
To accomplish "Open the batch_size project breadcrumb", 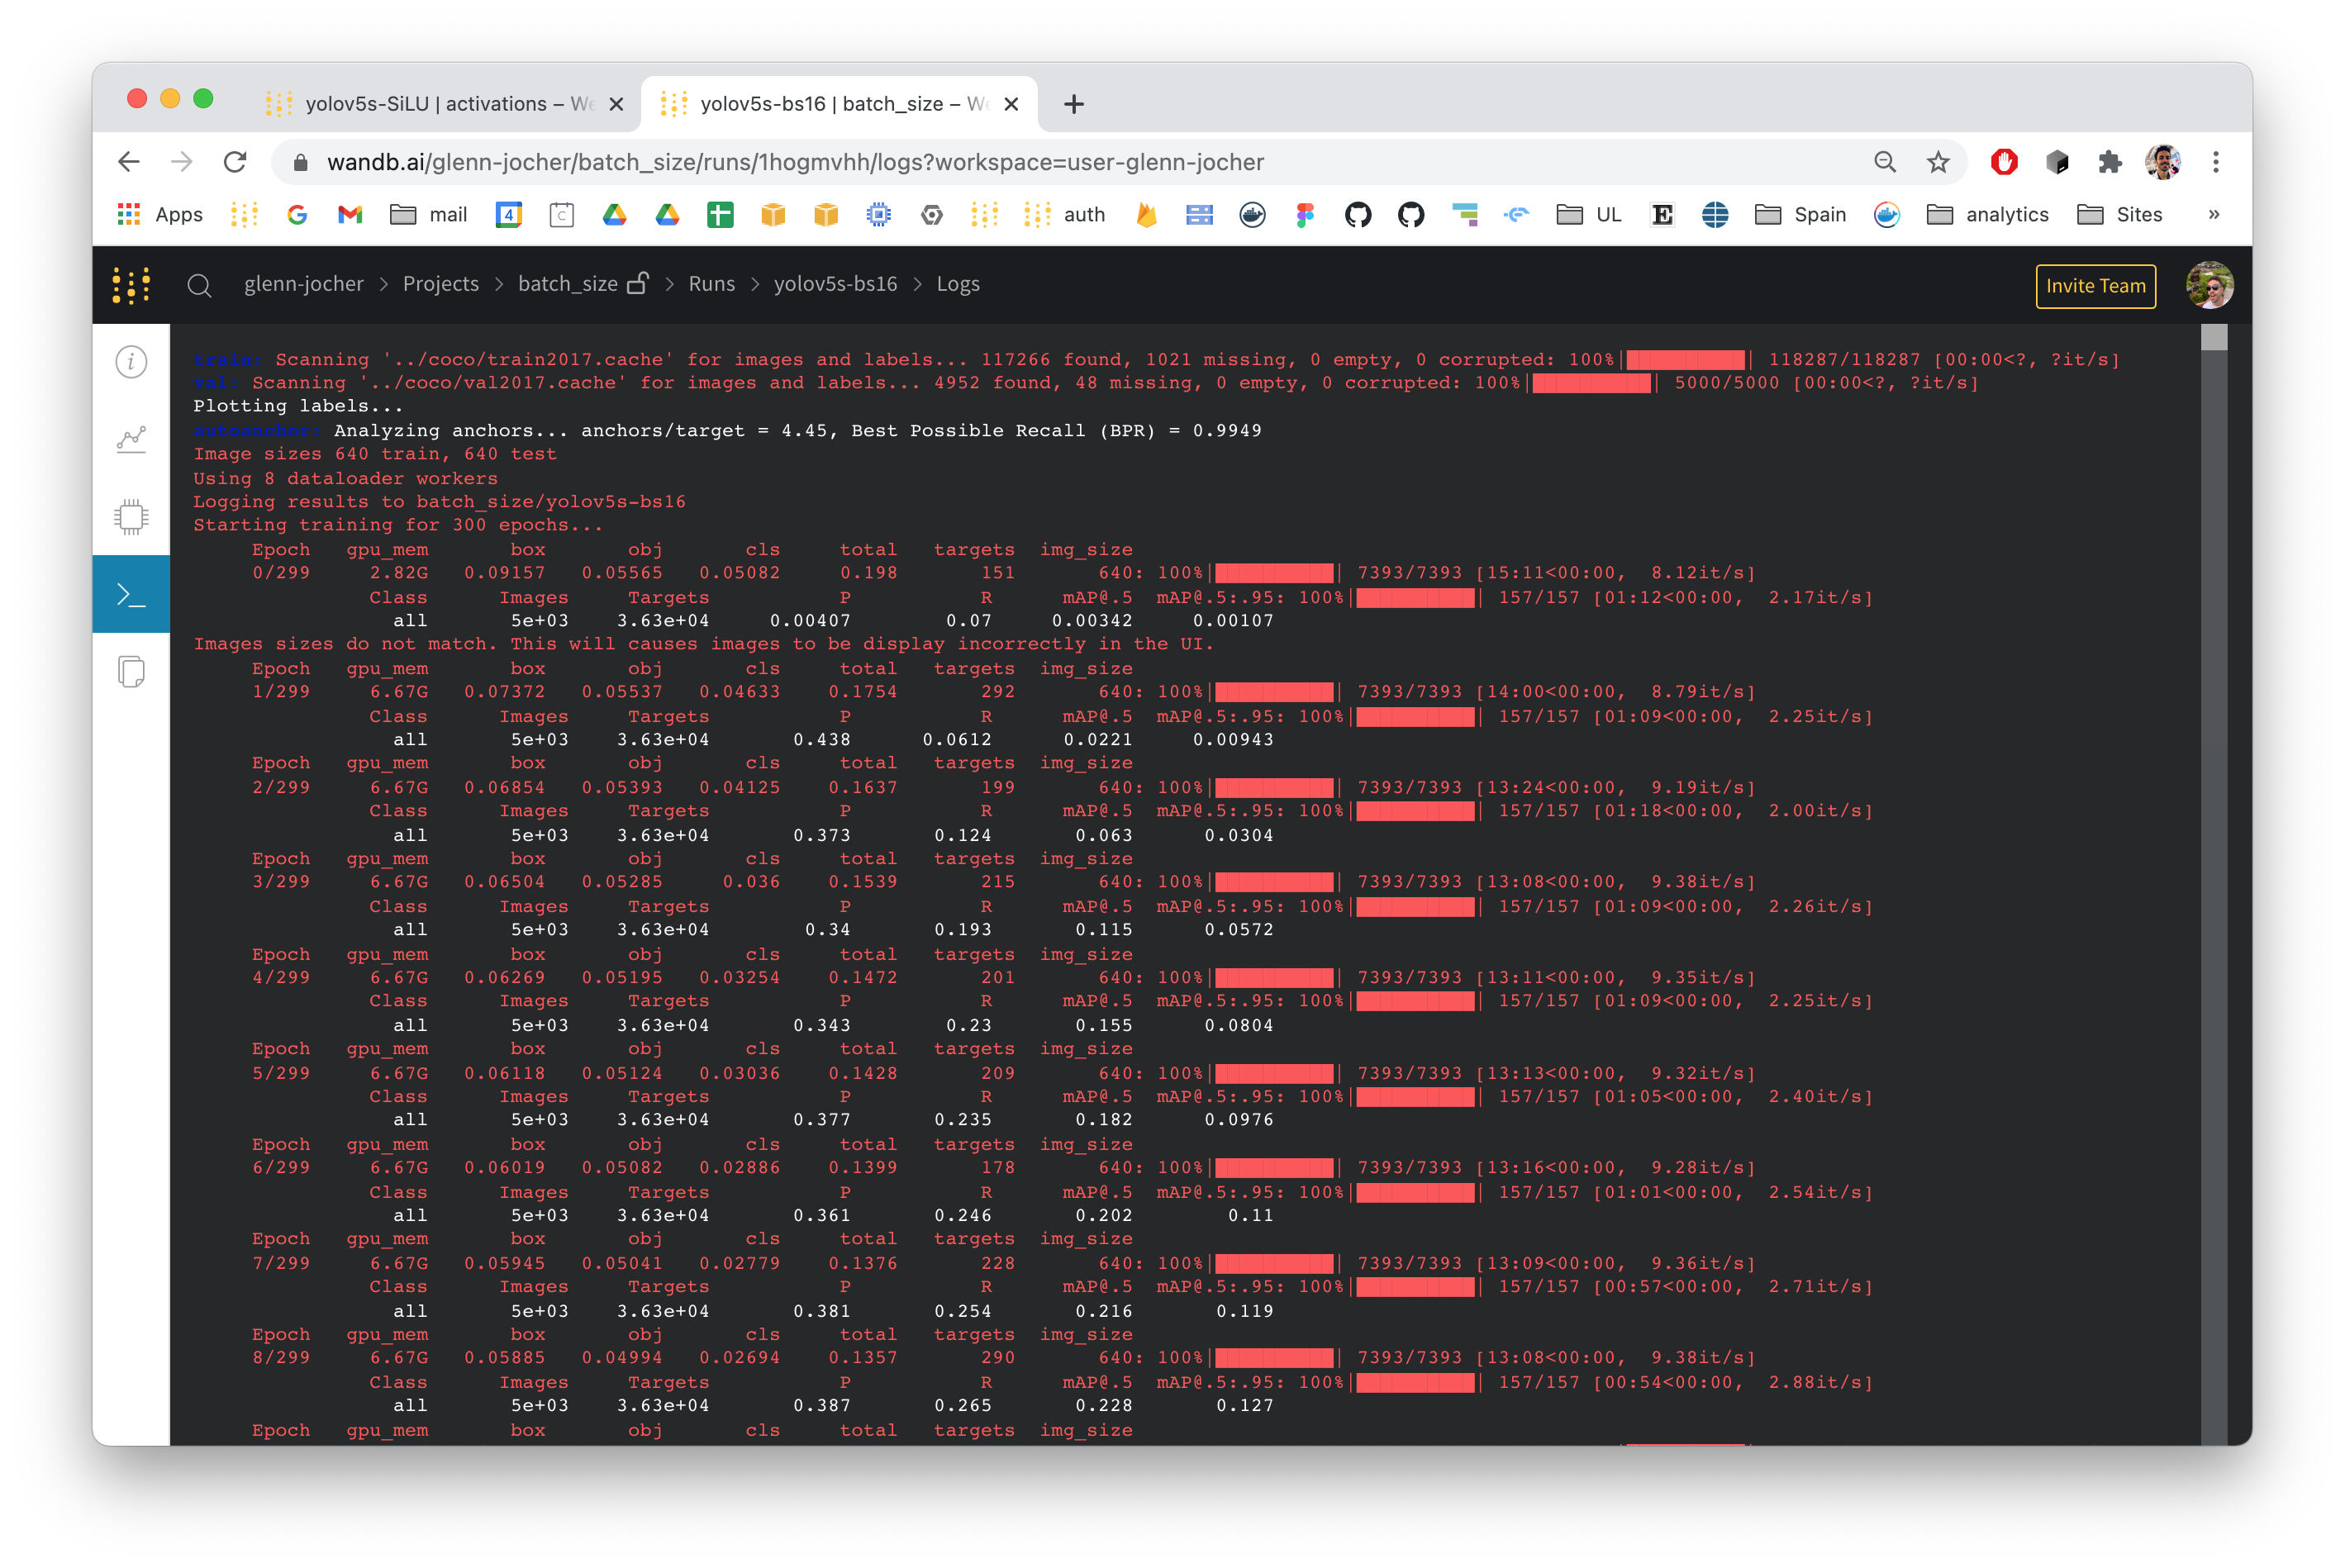I will pyautogui.click(x=567, y=284).
